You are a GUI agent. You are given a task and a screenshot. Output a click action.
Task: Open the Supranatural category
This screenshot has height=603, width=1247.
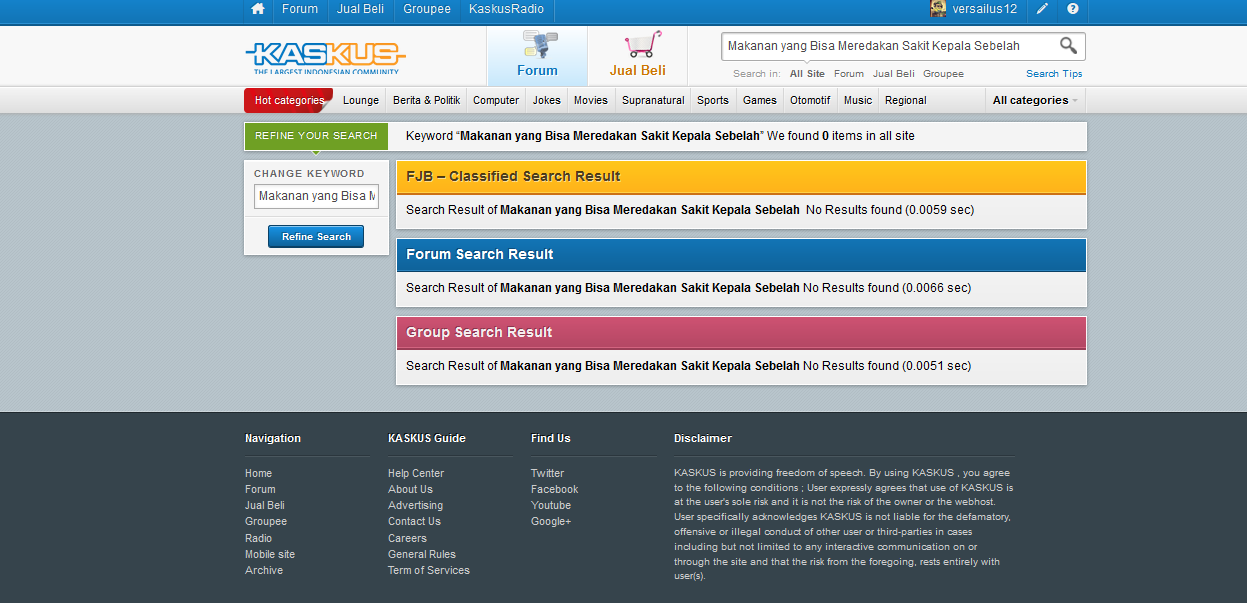(x=653, y=100)
